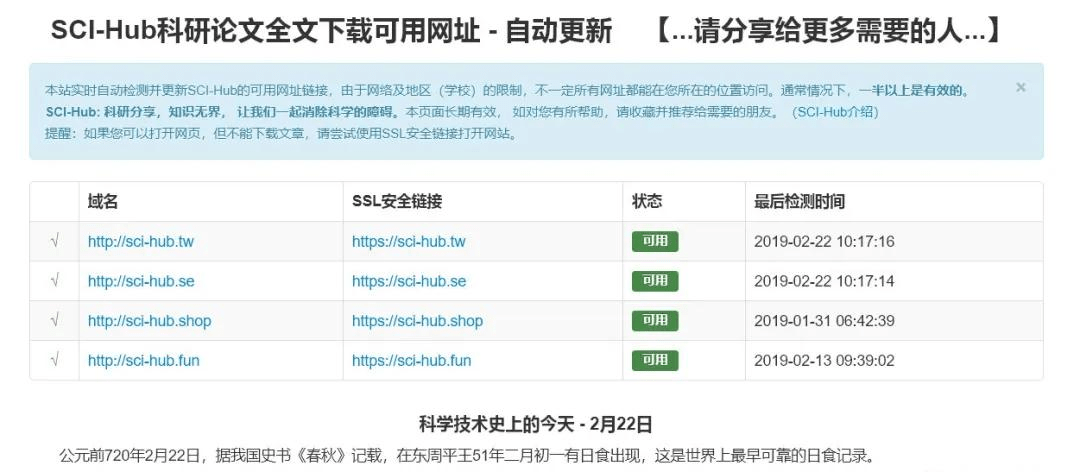Open SSL link https://sci-hub.se
Viewport: 1080px width, 472px height.
click(409, 282)
